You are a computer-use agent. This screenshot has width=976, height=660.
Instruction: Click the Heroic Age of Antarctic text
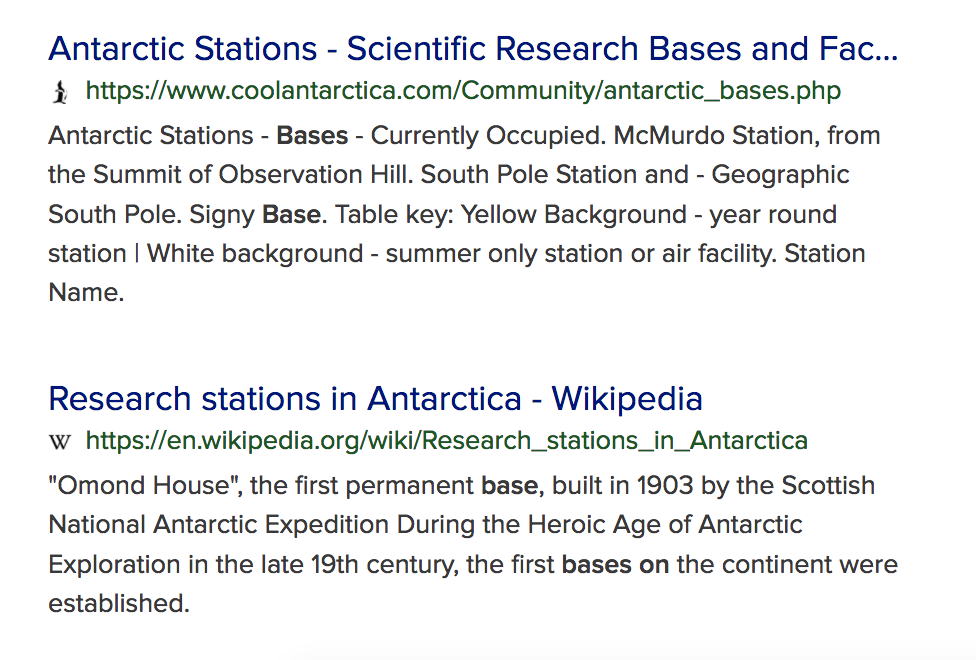click(665, 524)
